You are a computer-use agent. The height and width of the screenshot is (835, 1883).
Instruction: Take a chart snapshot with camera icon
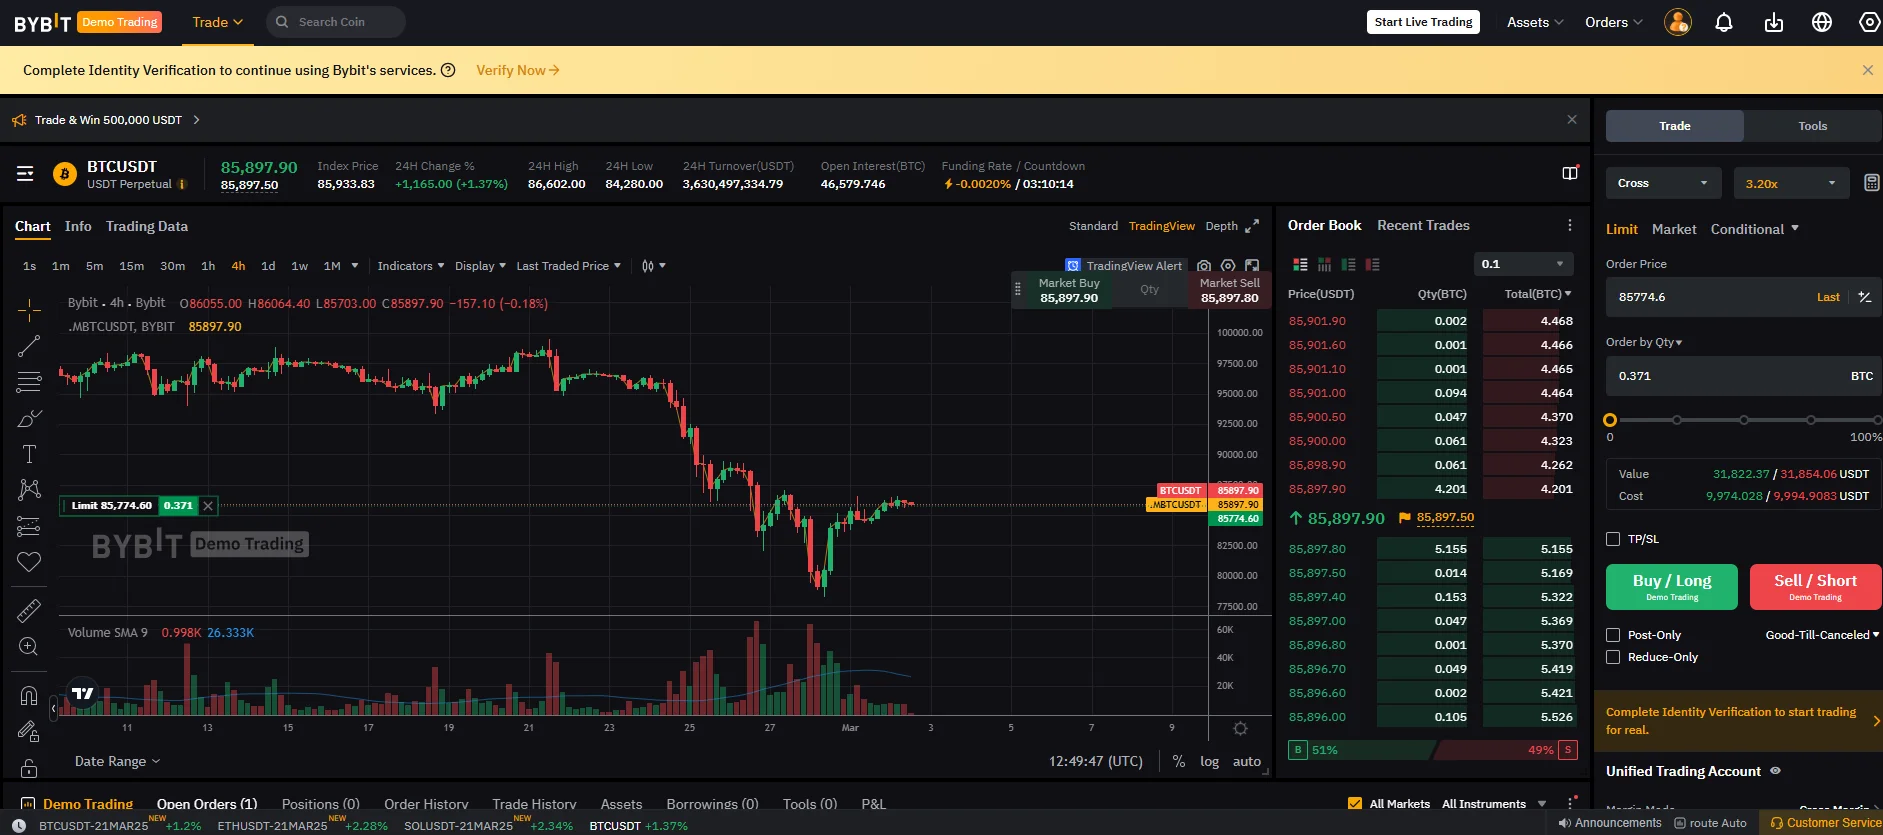[x=1204, y=266]
